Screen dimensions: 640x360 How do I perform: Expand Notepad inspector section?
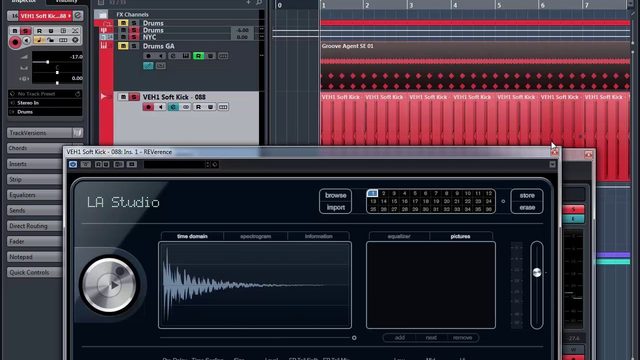pyautogui.click(x=35, y=257)
